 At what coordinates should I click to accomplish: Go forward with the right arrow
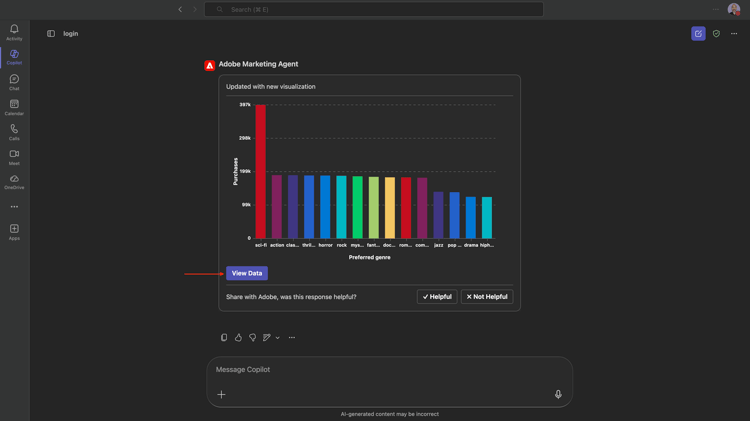[195, 9]
